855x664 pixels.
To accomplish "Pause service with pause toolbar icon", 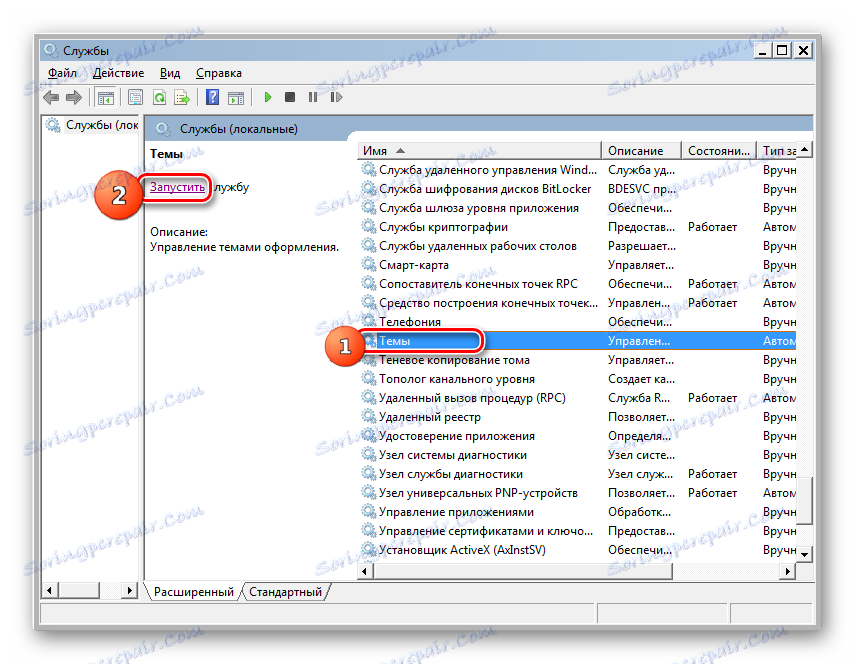I will click(x=312, y=97).
